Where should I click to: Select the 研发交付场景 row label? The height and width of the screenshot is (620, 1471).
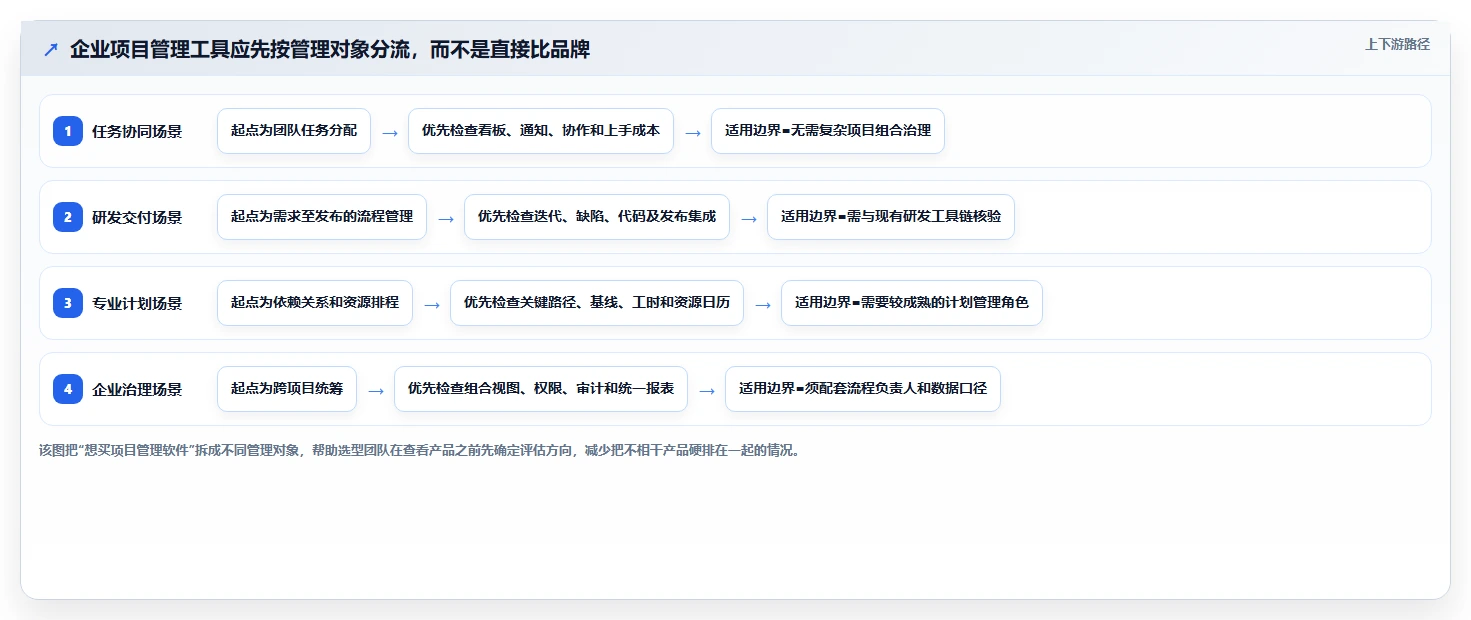[137, 217]
